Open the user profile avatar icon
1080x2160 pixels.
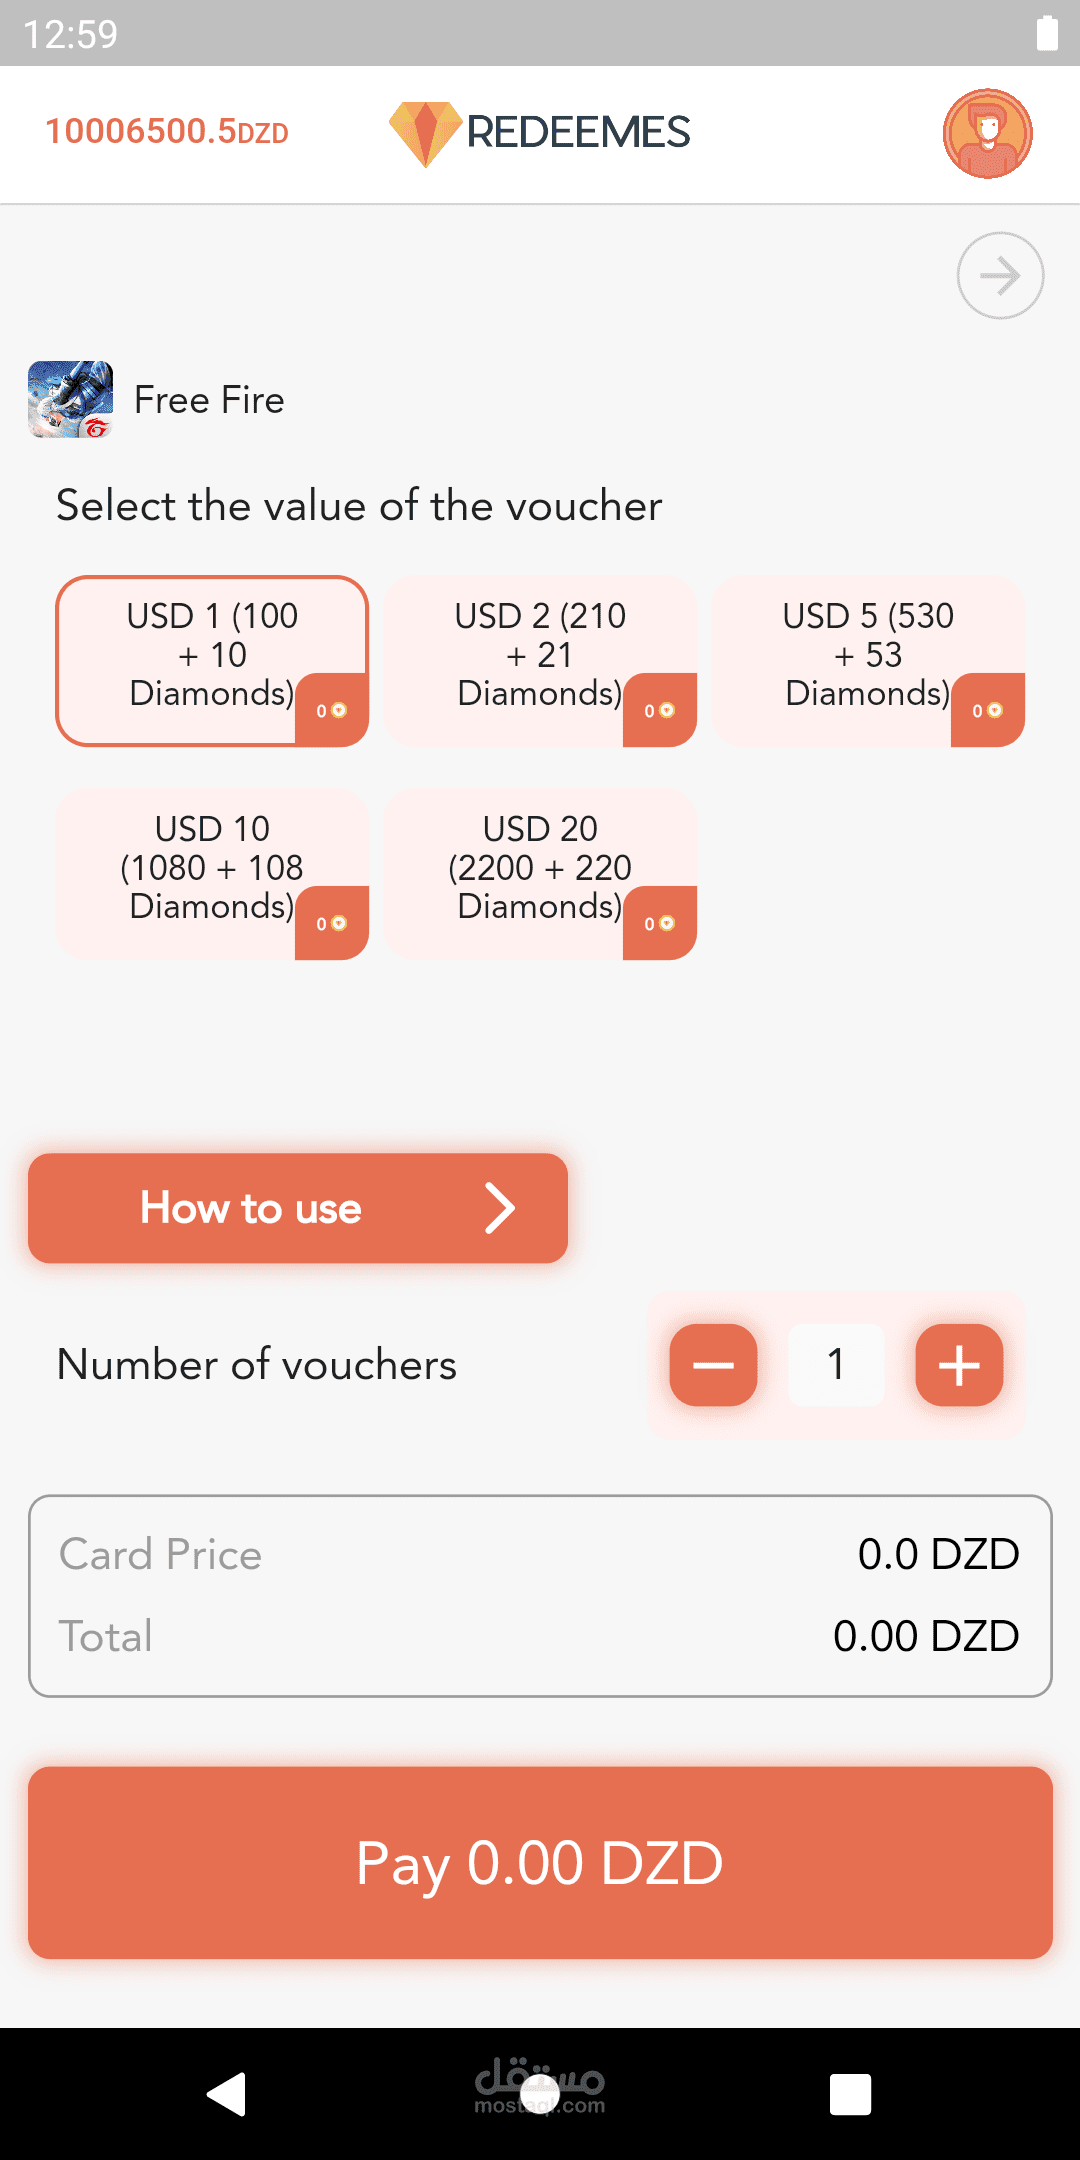tap(987, 134)
